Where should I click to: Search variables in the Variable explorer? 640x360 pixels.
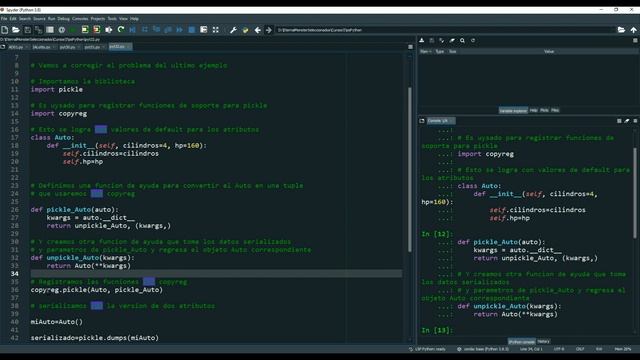click(462, 40)
